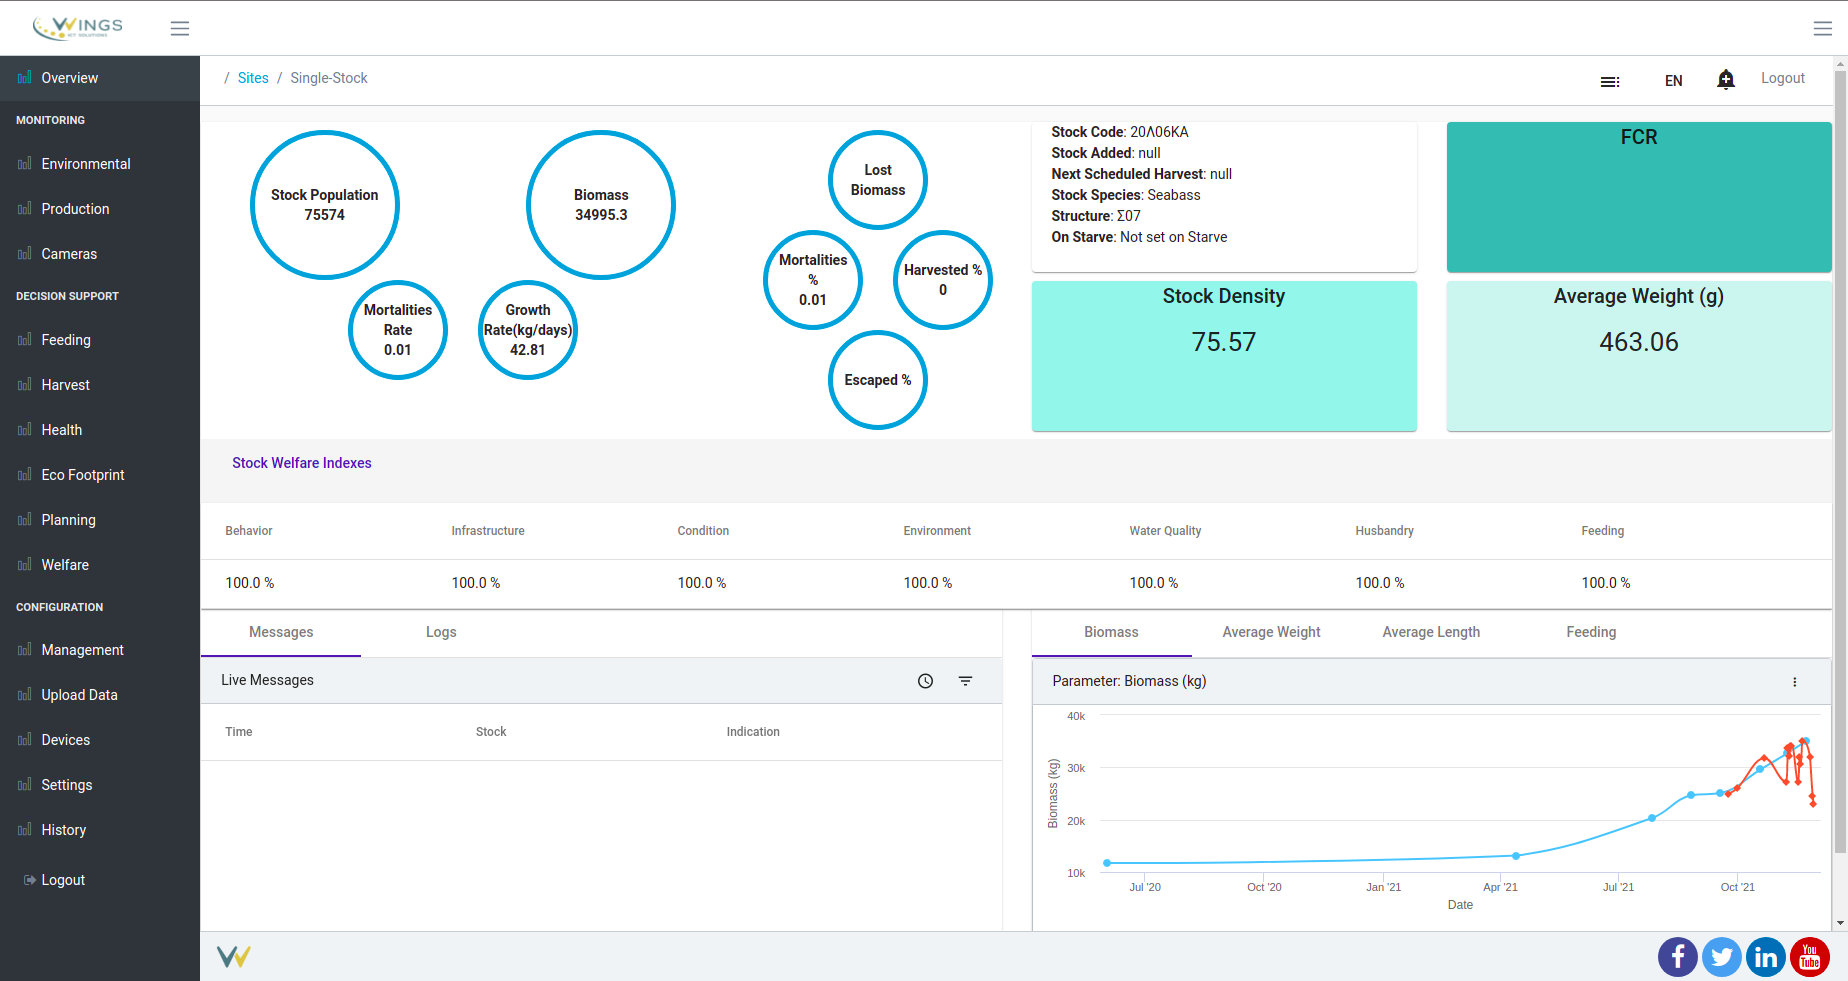
Task: Select the Lost Biomass circle
Action: [878, 180]
